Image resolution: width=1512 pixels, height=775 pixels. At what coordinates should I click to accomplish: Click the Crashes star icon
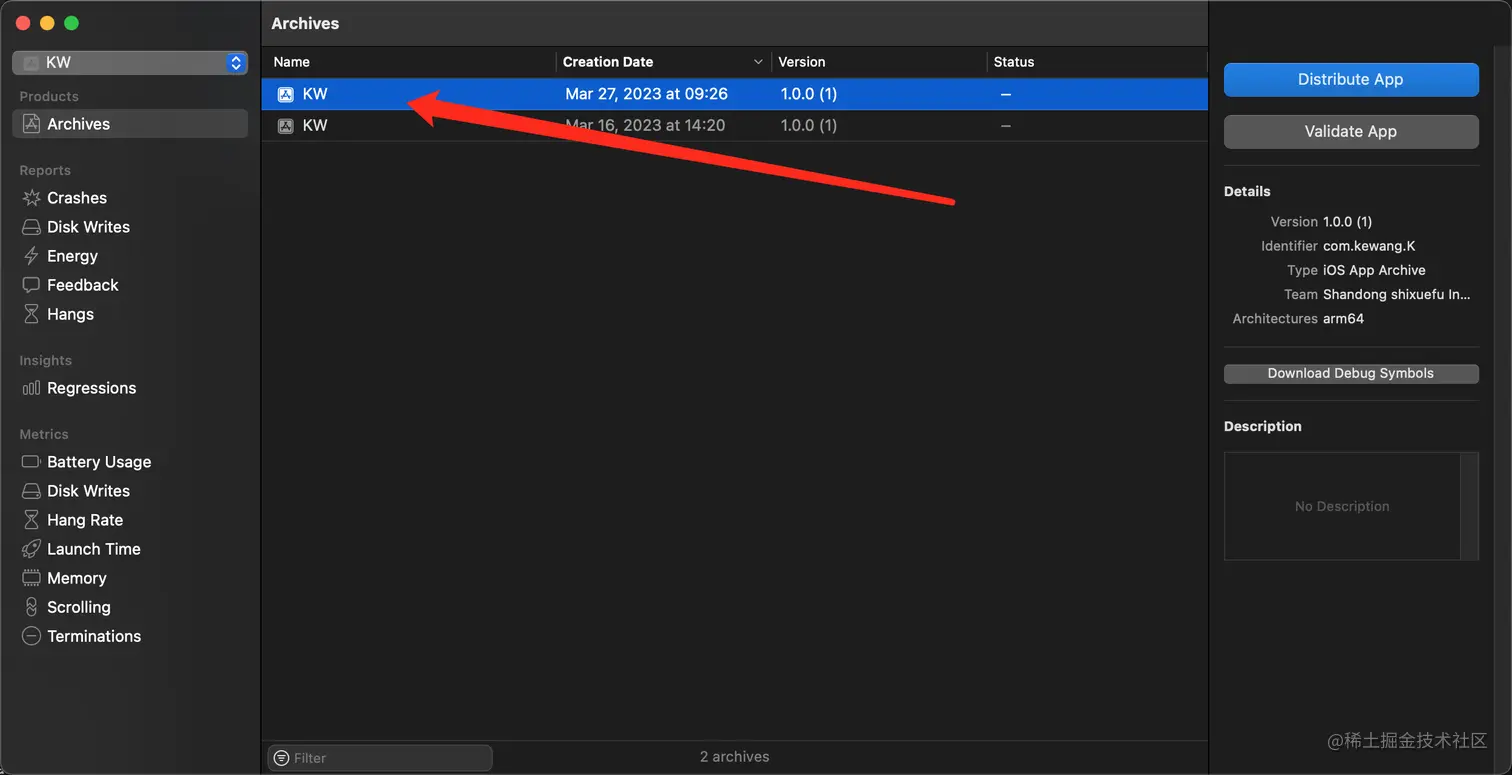coord(31,198)
